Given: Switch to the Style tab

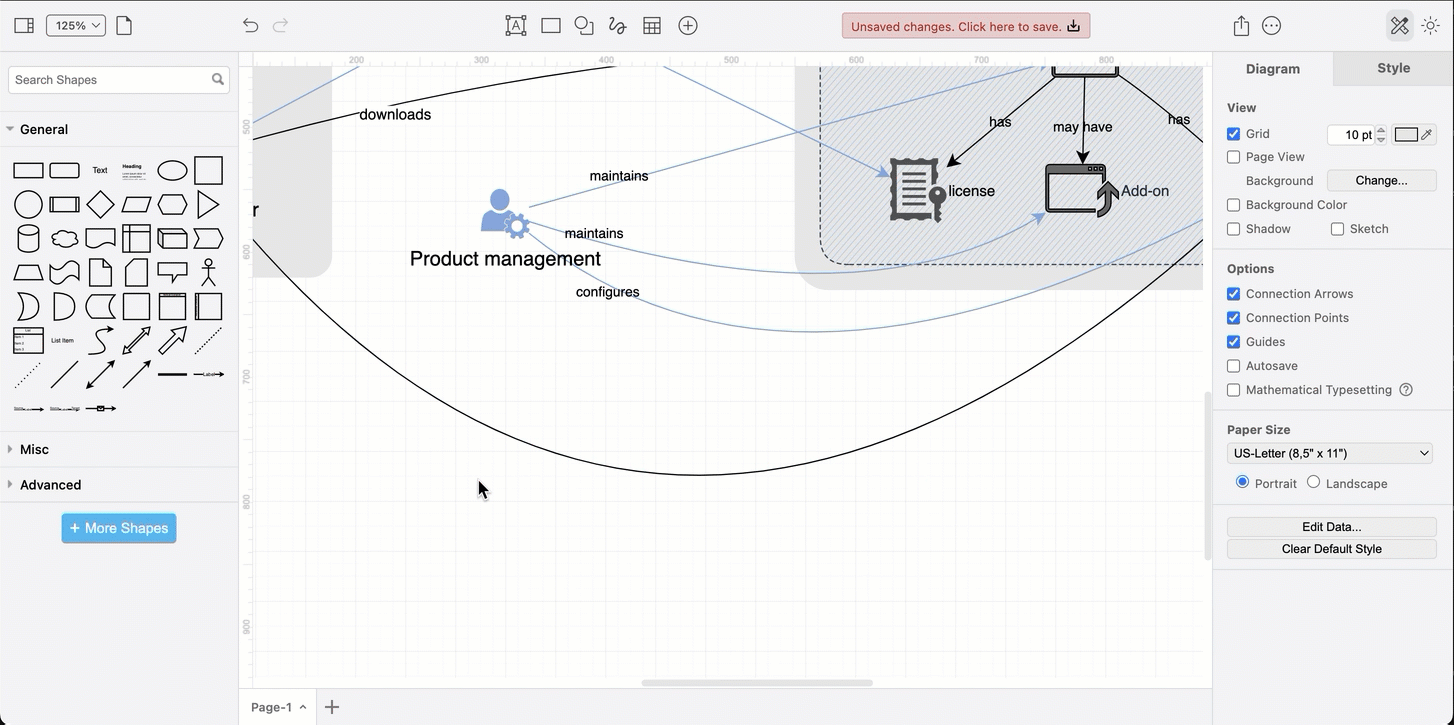Looking at the screenshot, I should coord(1393,68).
